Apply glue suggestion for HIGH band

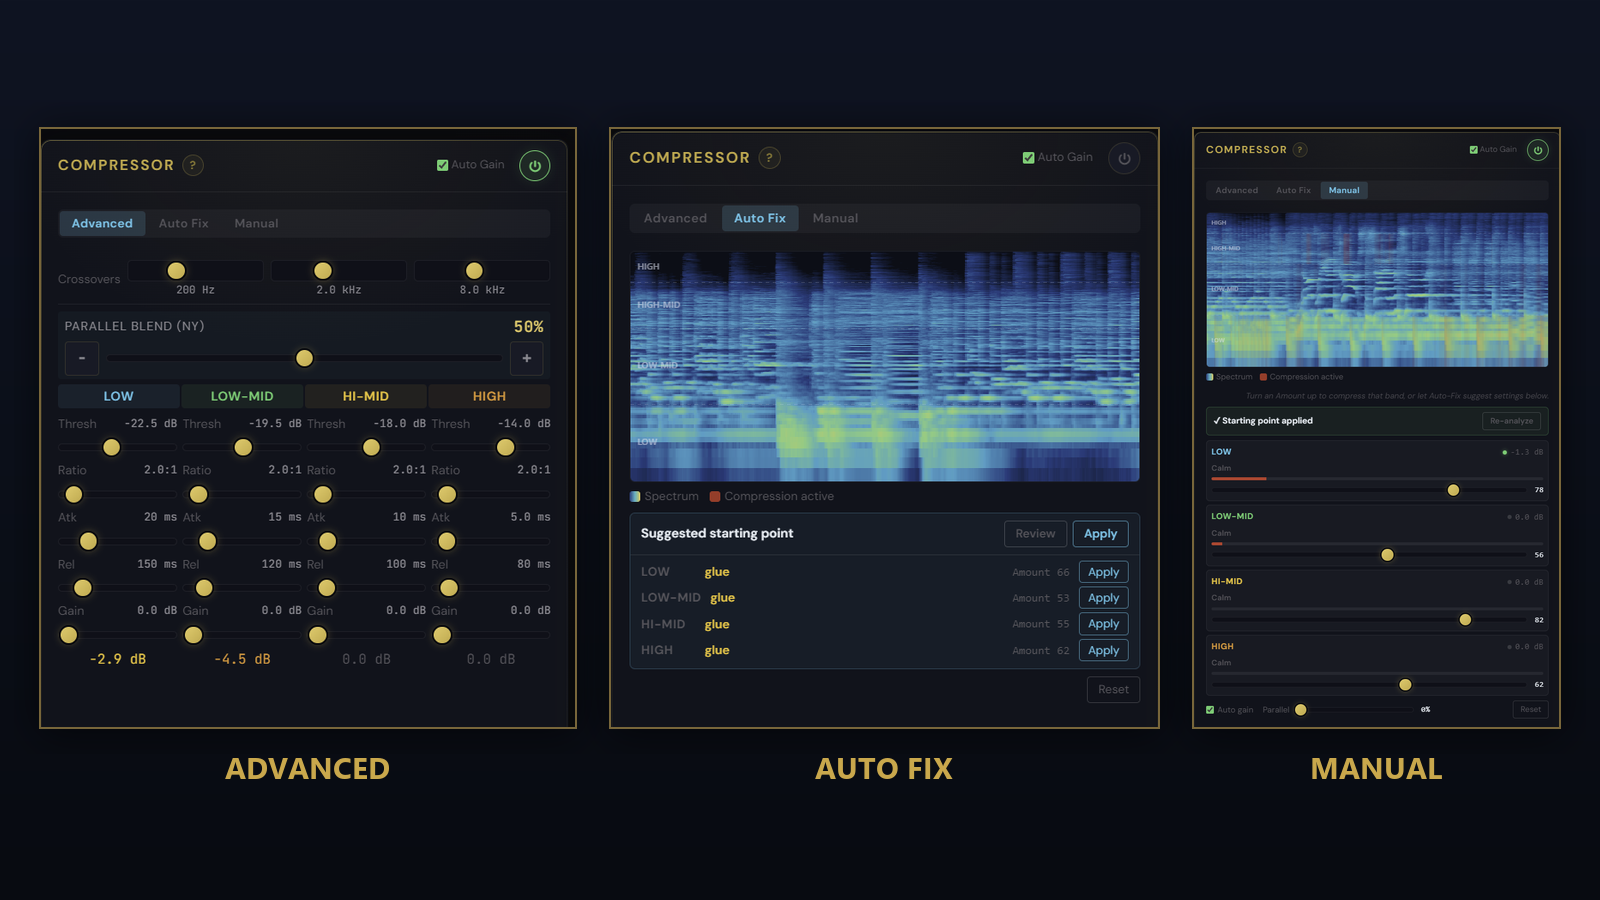click(x=1104, y=650)
